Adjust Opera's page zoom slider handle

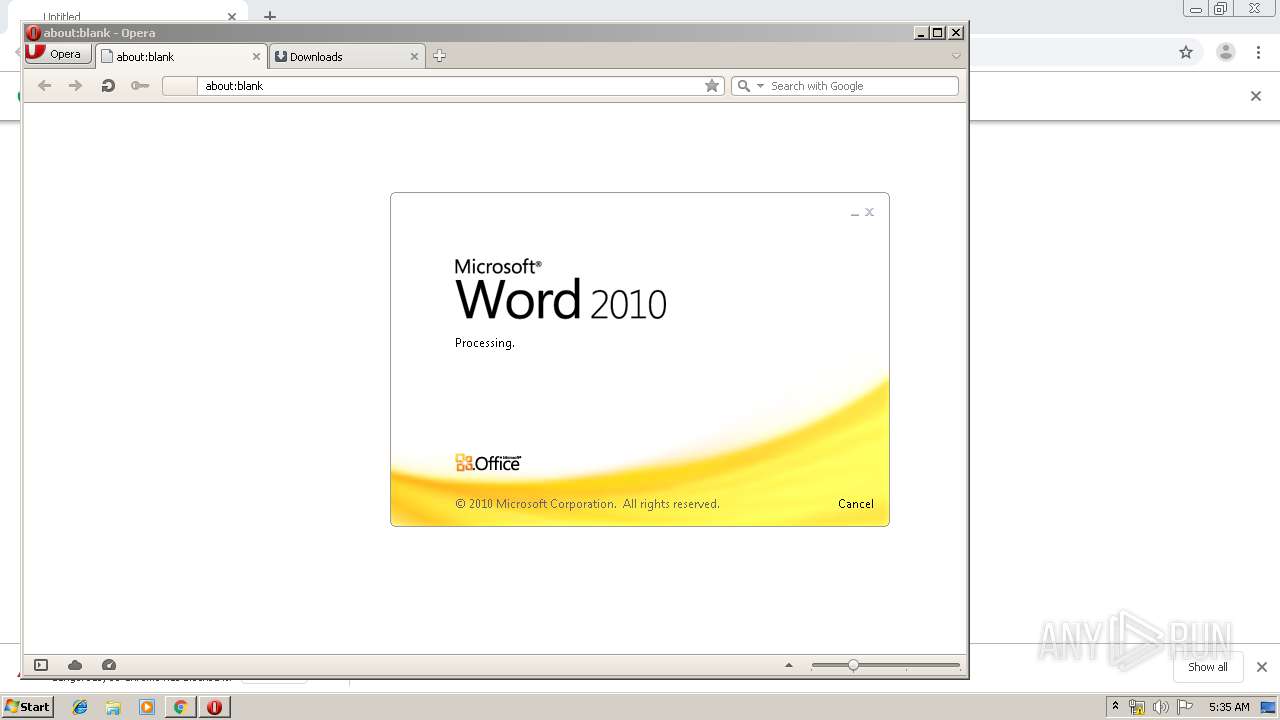(x=853, y=665)
